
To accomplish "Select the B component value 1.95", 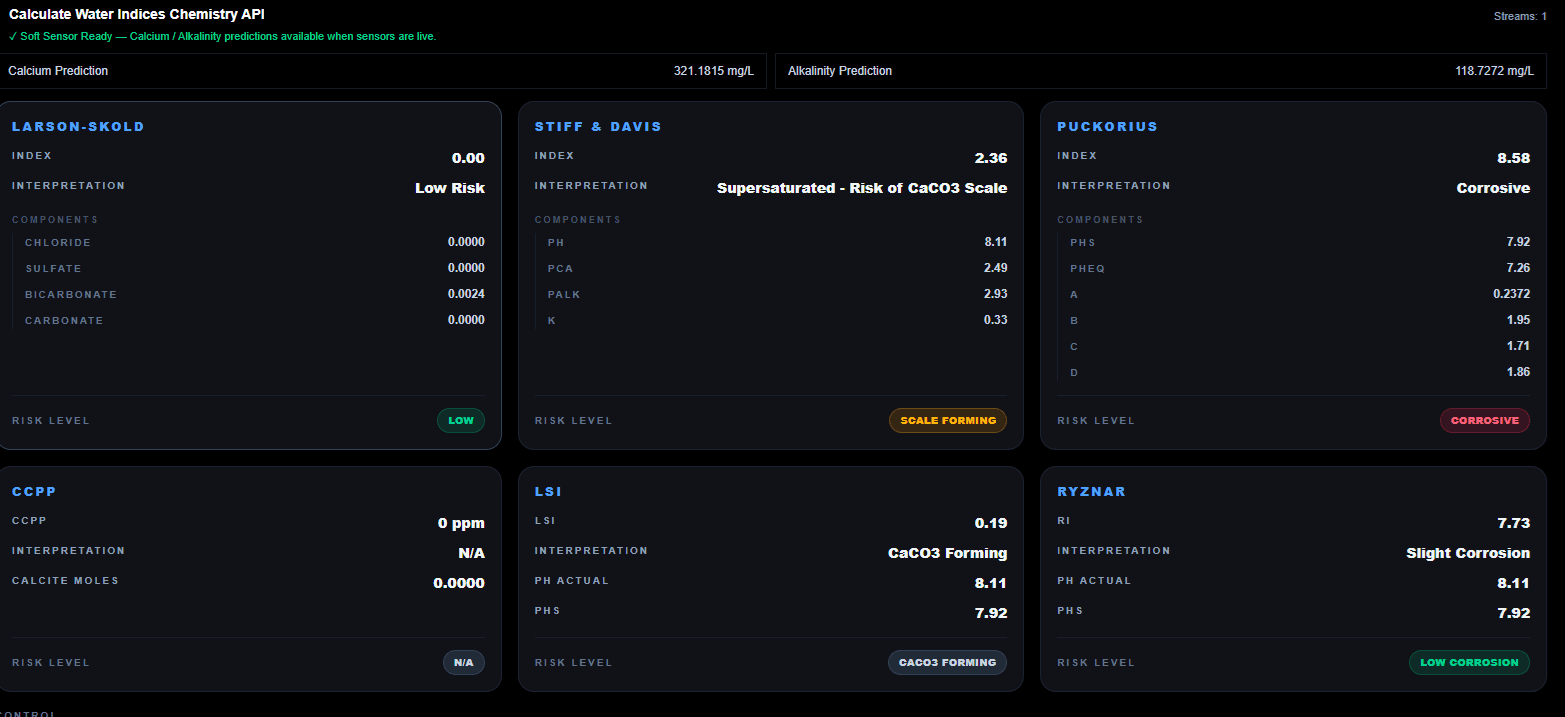I will 1518,320.
